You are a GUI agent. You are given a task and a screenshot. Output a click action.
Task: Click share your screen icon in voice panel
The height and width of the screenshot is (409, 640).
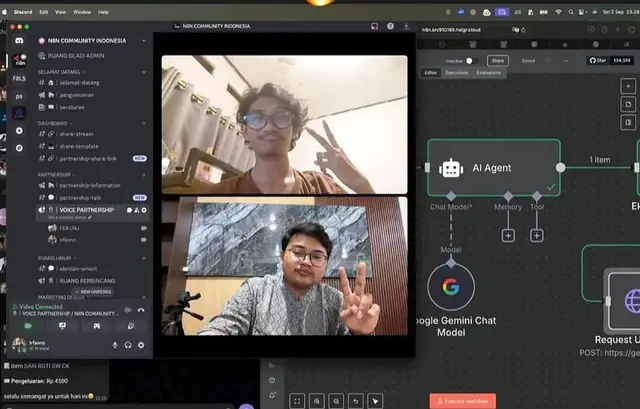click(62, 326)
